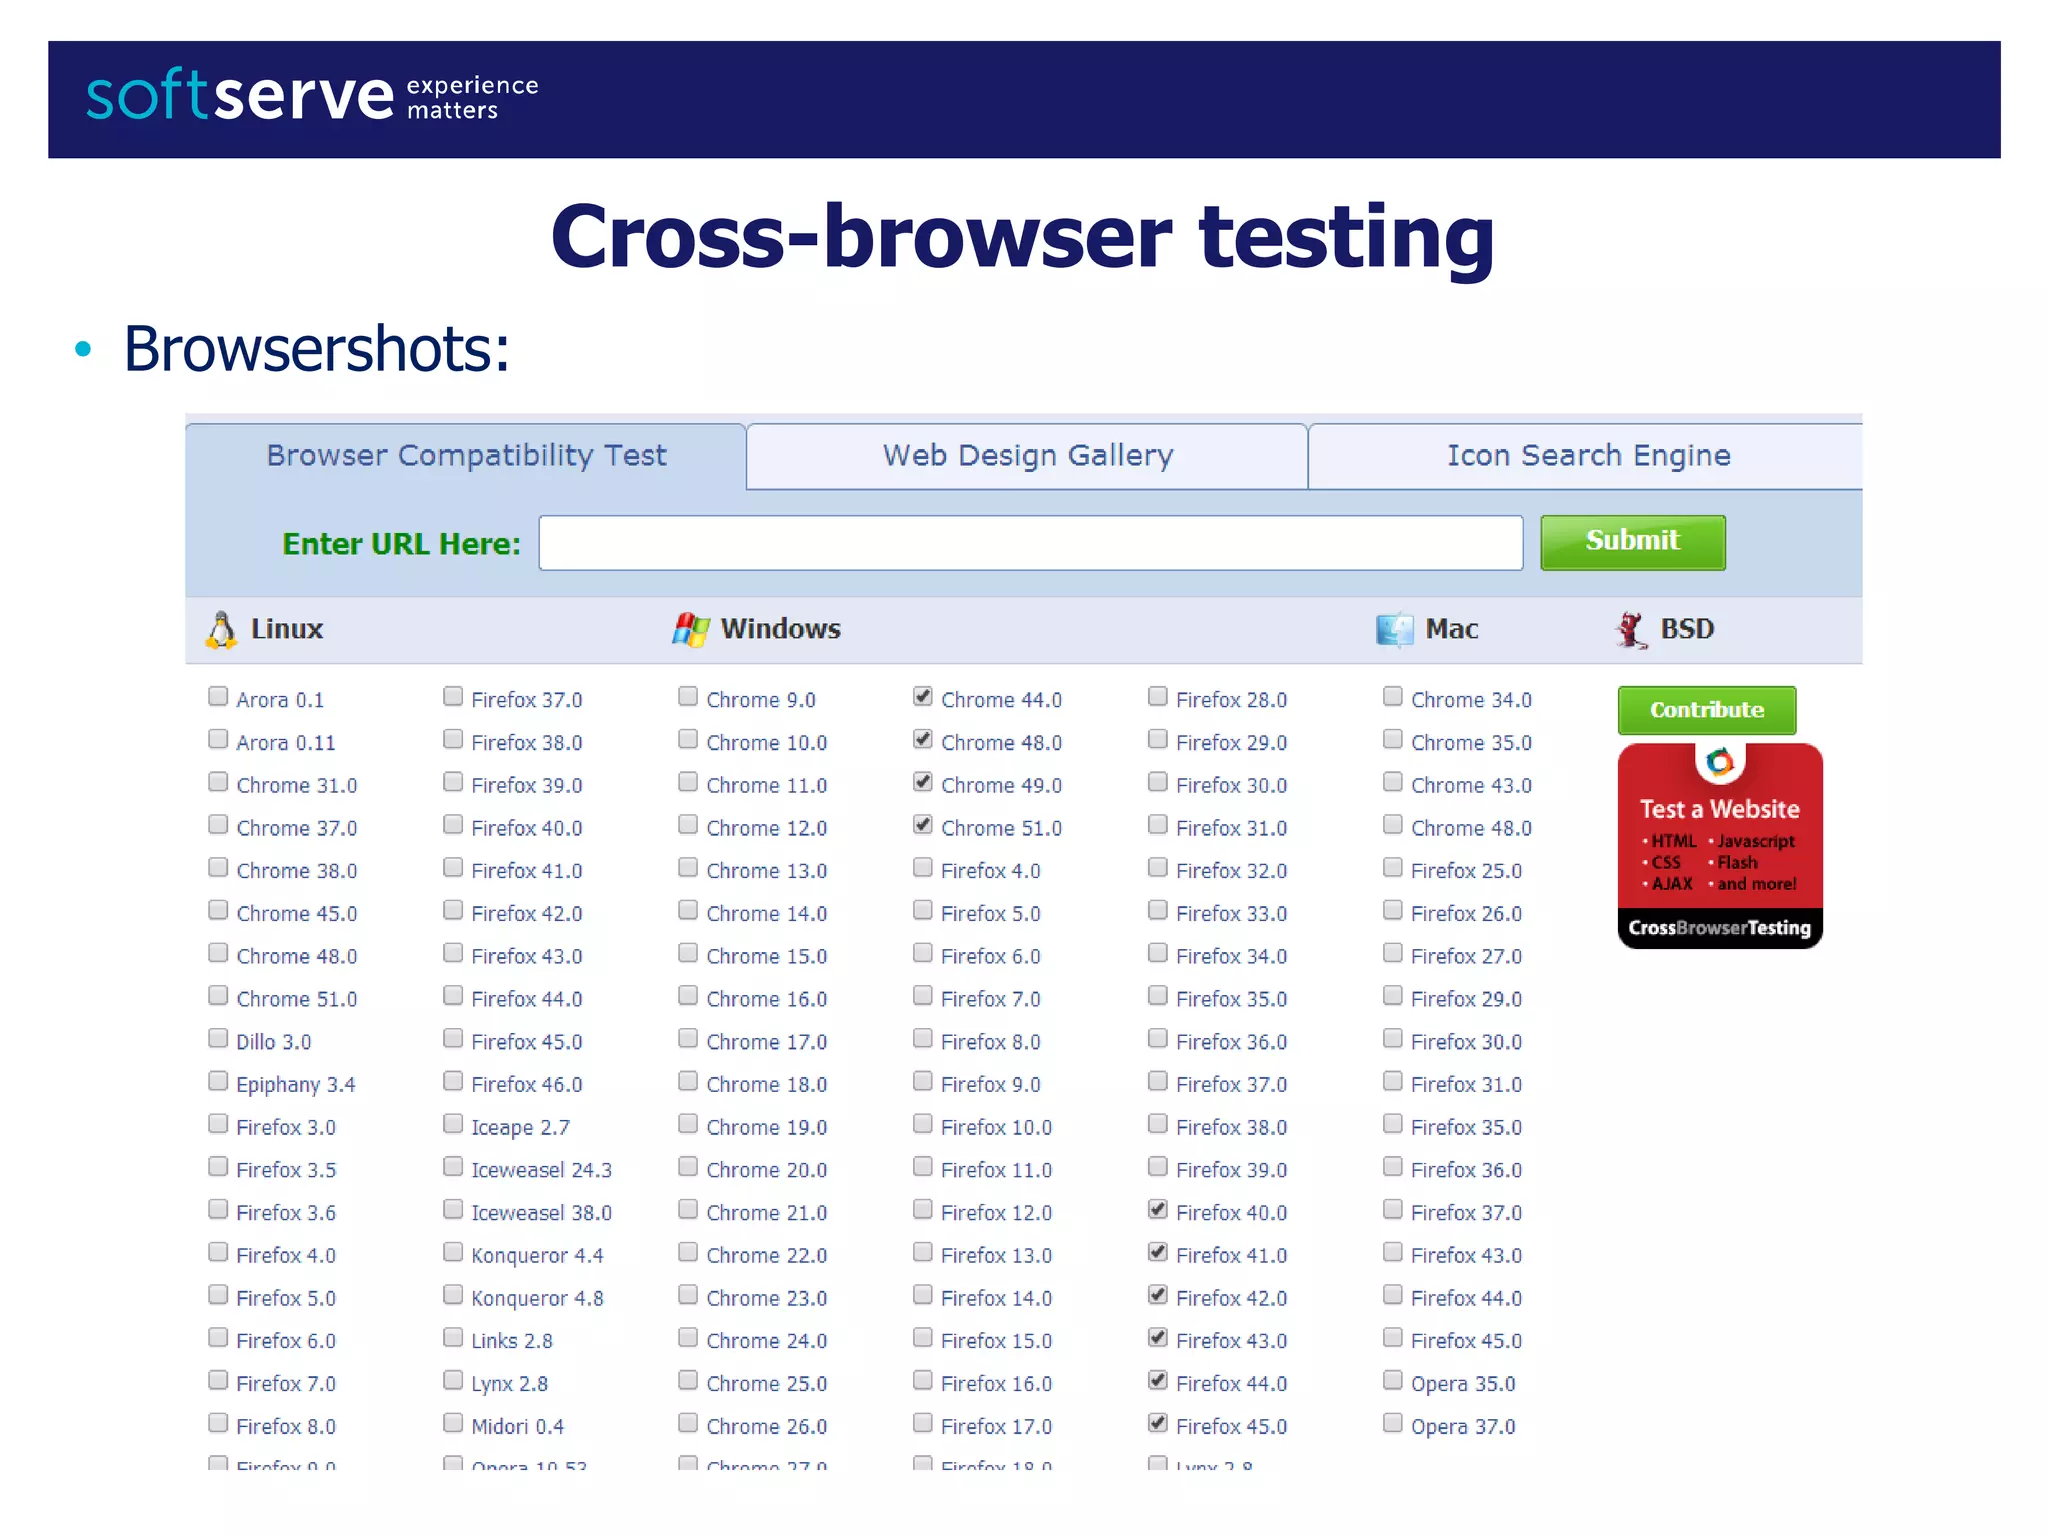Image resolution: width=2048 pixels, height=1536 pixels.
Task: Click the green Contribute button
Action: (x=1707, y=710)
